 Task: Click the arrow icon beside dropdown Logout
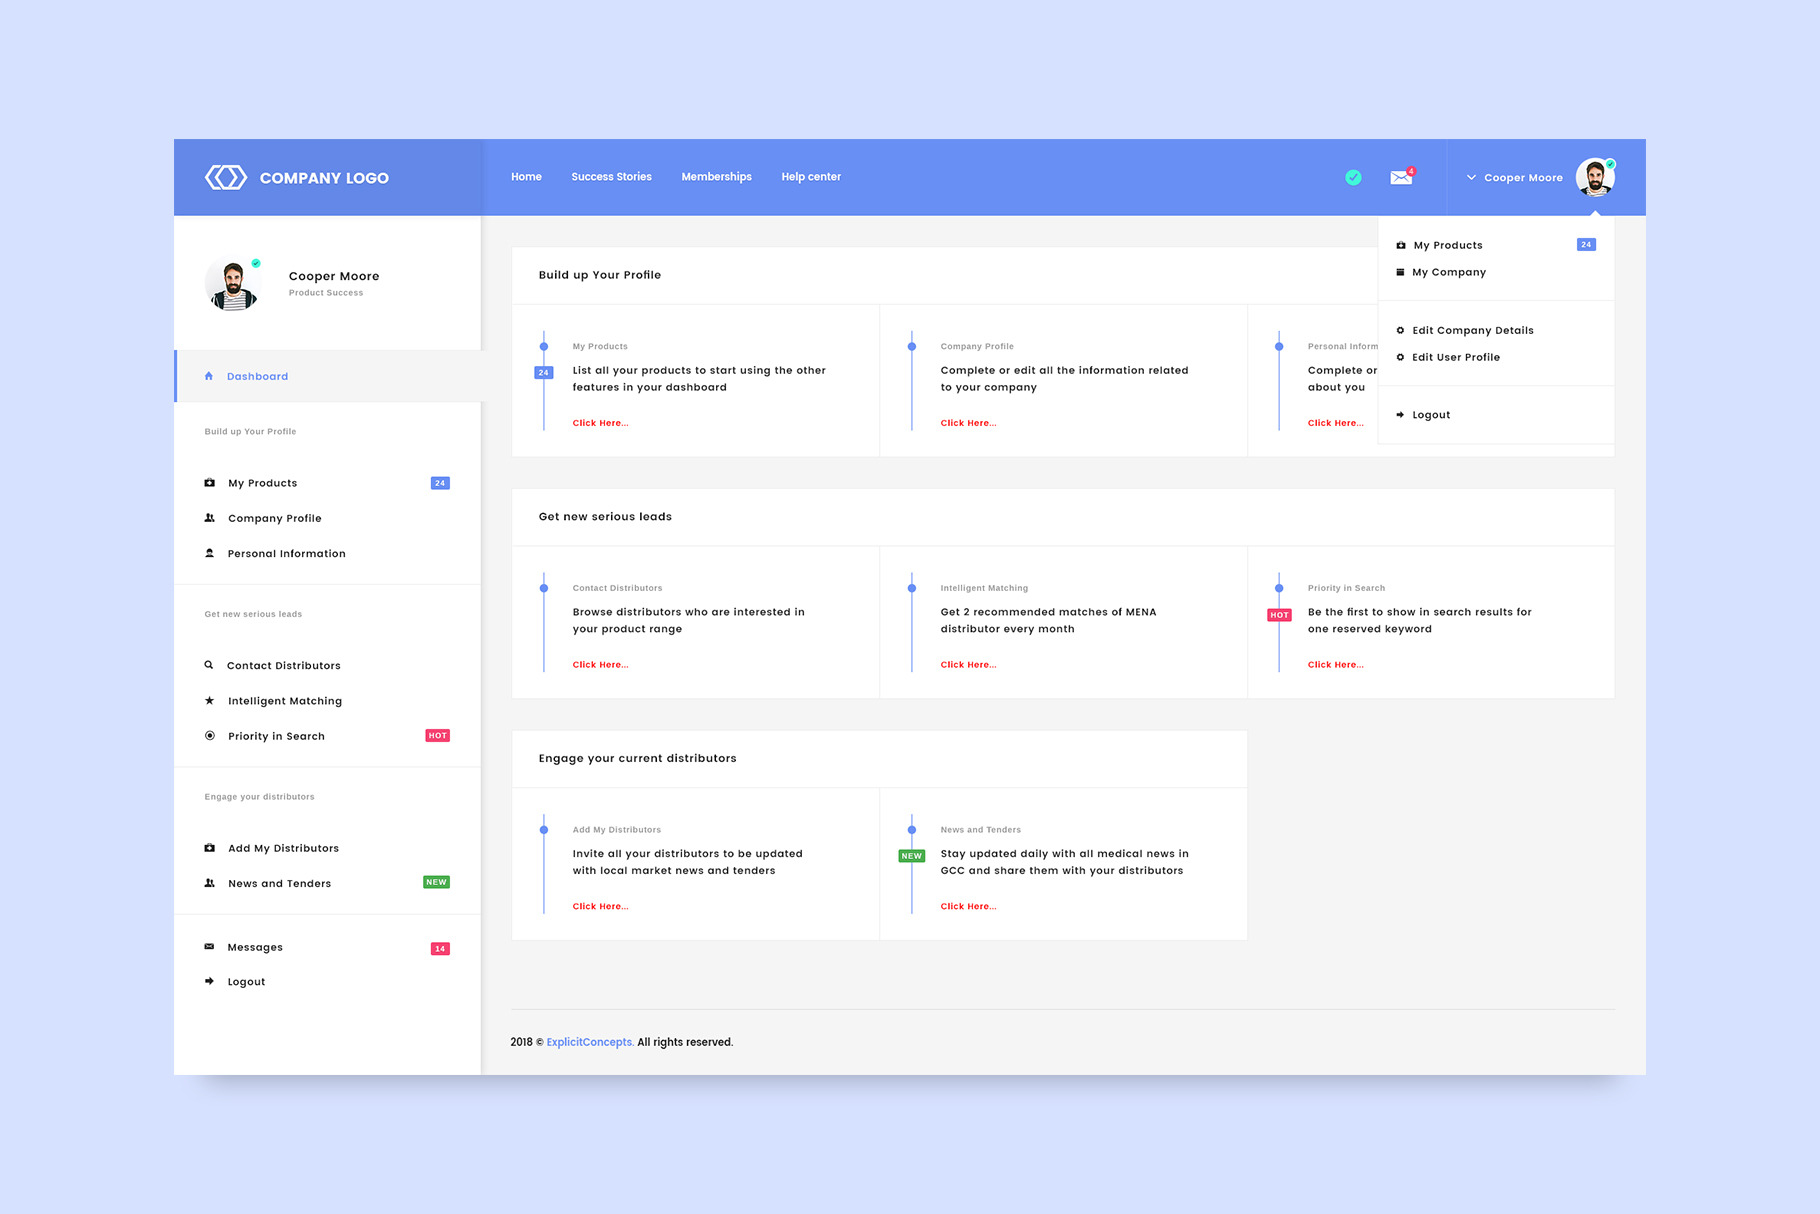pos(1400,415)
